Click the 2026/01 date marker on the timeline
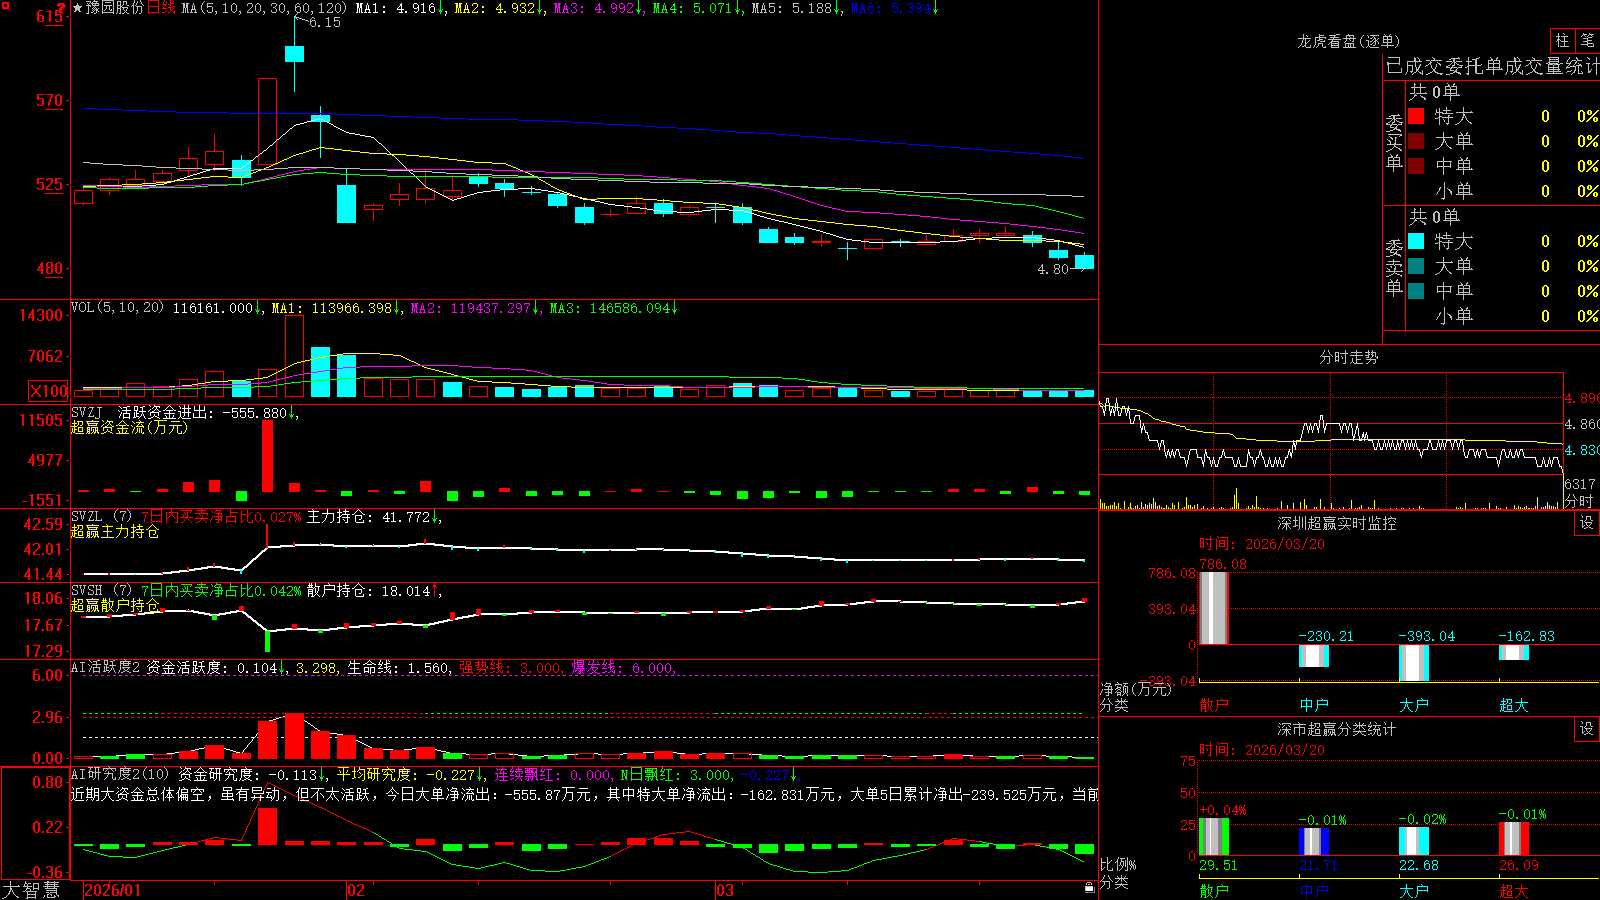The width and height of the screenshot is (1600, 900). (113, 890)
